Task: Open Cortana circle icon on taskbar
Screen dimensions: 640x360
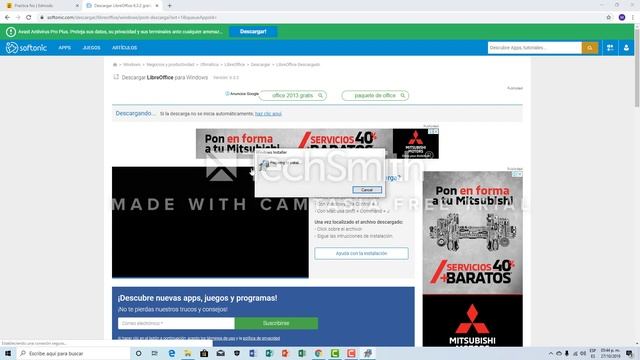Action: click(x=138, y=353)
